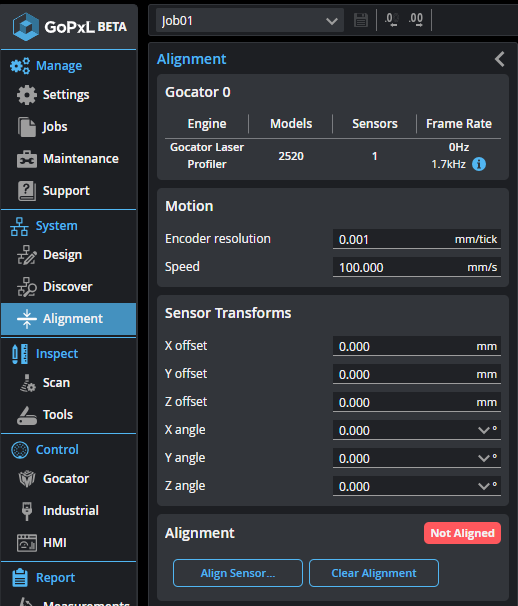Screen dimensions: 518x606
Task: Click the Align Sensor... button
Action: tap(238, 573)
